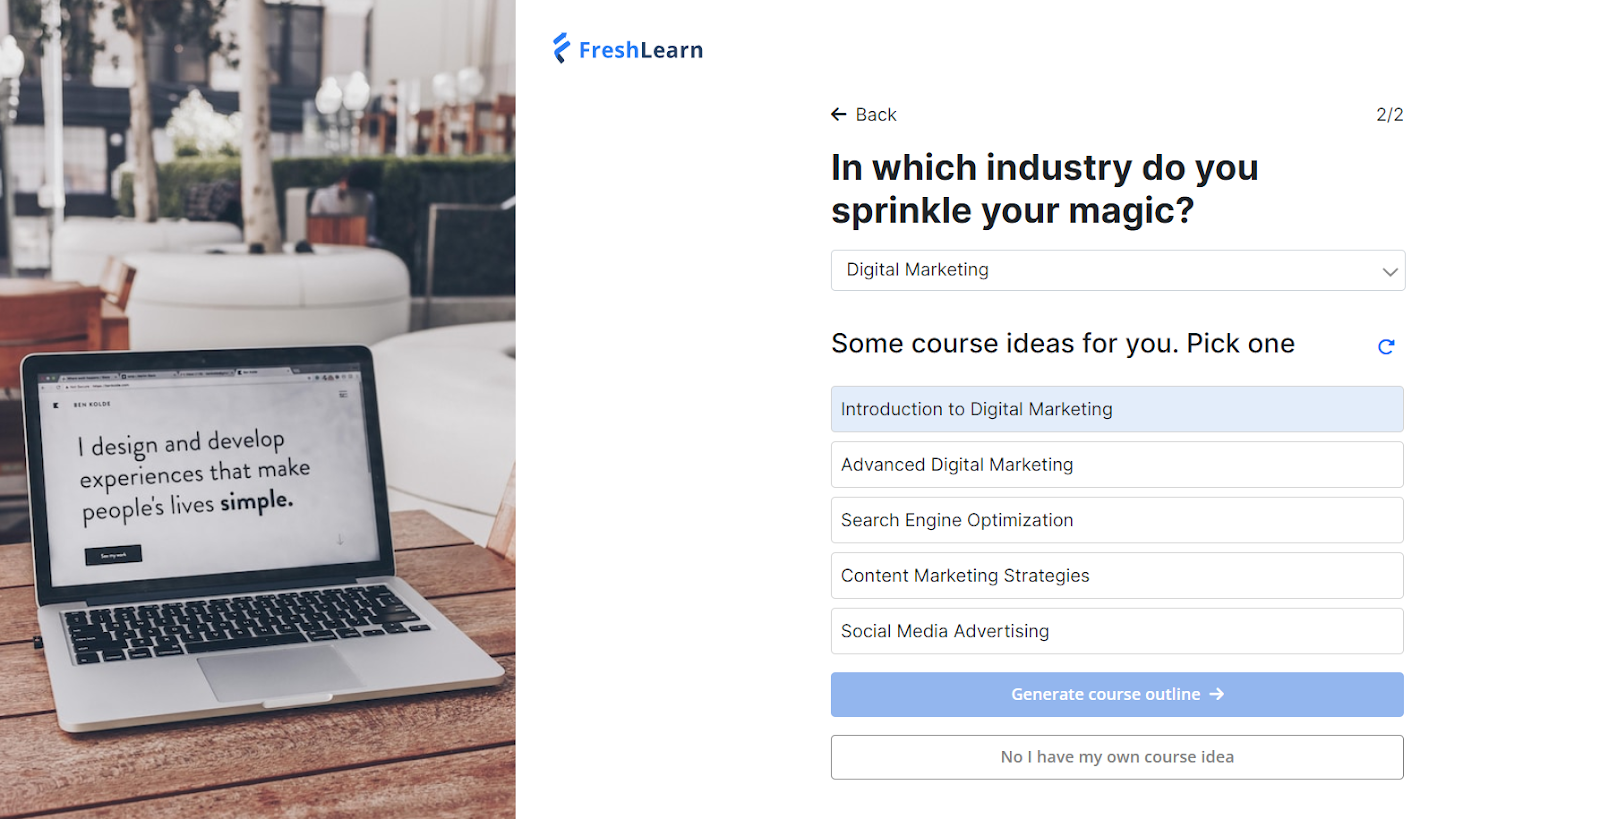Click the arrow on Generate course outline

coord(1217,694)
